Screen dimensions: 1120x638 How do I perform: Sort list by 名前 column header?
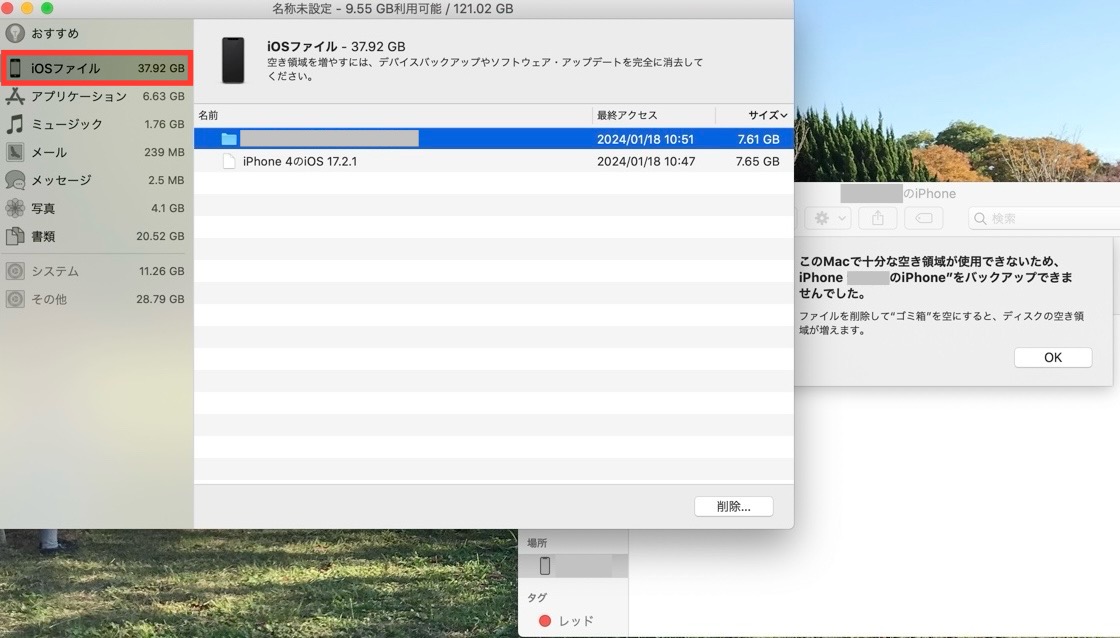208,115
